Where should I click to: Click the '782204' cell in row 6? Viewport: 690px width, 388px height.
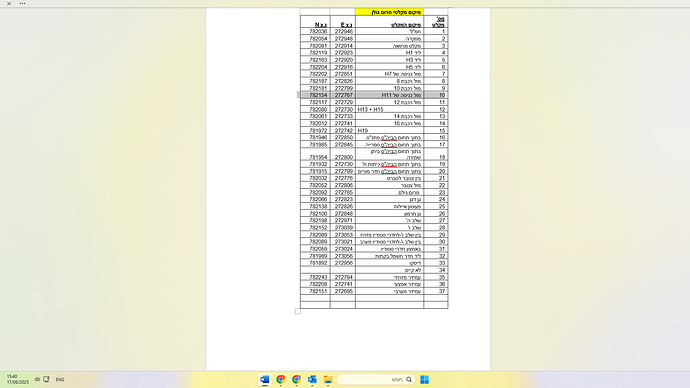[315, 67]
